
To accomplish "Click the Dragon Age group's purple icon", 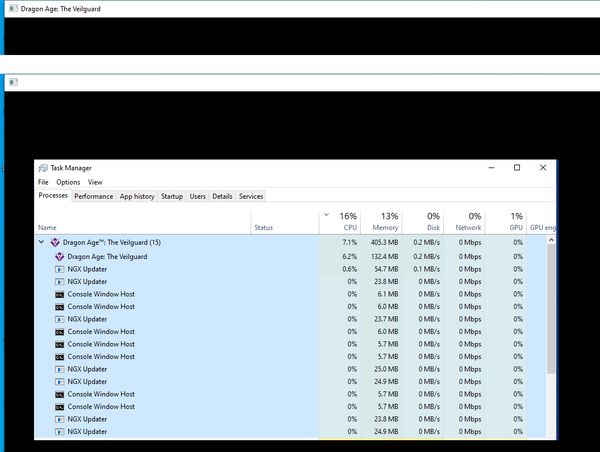I will [x=55, y=243].
